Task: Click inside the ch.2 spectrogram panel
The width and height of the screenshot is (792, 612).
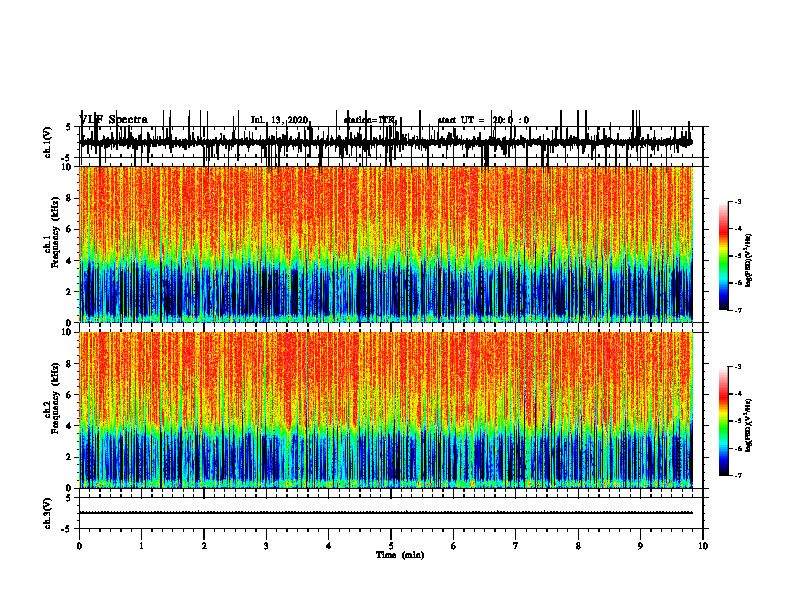Action: [x=385, y=410]
